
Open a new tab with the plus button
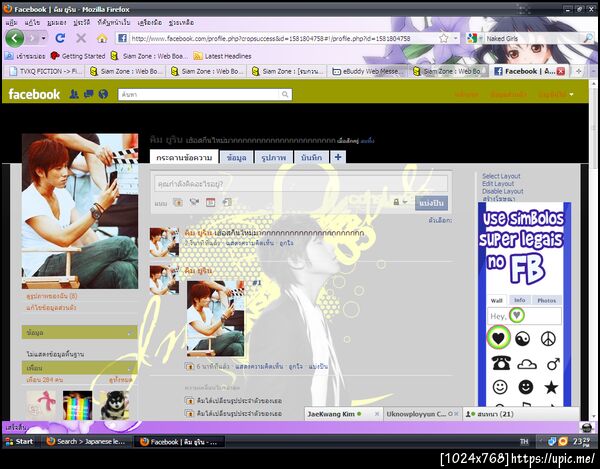[579, 71]
